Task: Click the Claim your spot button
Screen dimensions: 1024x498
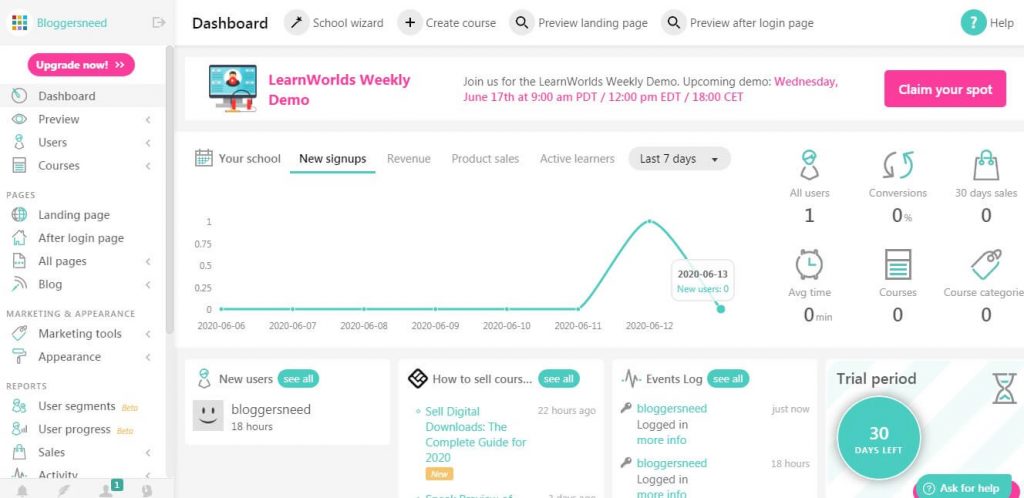Action: pyautogui.click(x=945, y=89)
